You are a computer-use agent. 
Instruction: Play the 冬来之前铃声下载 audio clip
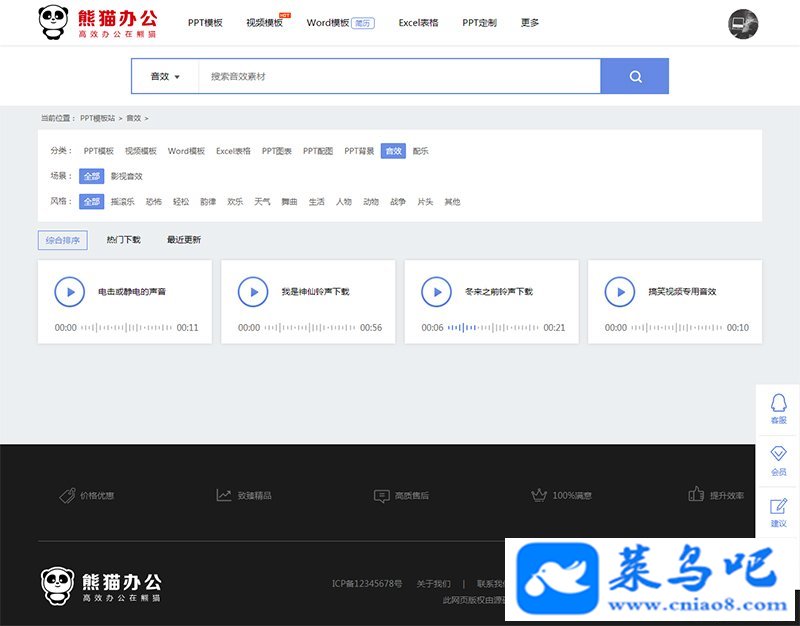436,292
